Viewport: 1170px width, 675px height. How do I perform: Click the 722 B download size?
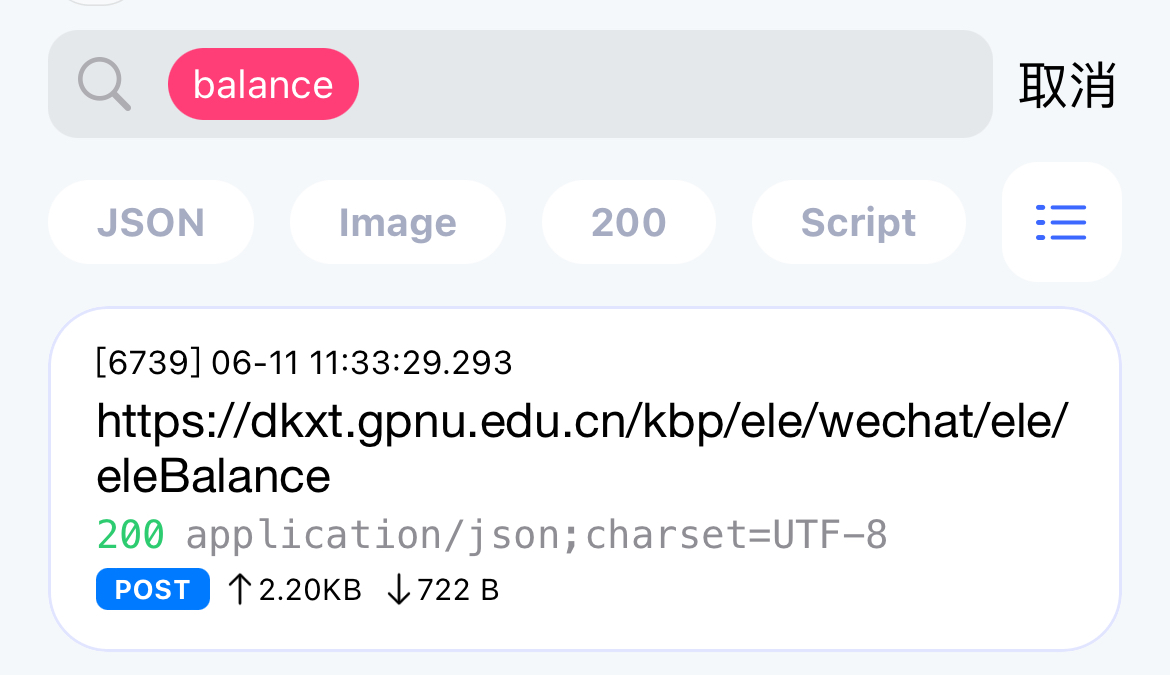point(457,590)
